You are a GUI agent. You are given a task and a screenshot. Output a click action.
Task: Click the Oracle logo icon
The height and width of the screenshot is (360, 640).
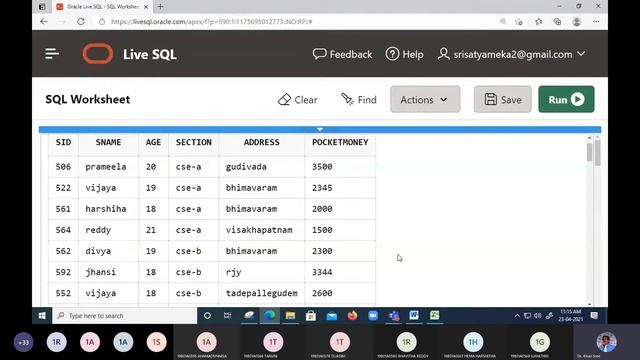[98, 53]
